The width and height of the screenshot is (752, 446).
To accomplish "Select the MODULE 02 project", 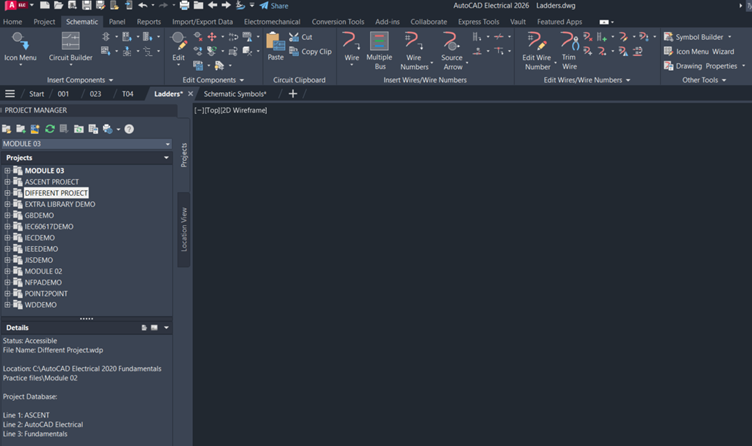I will [x=43, y=271].
